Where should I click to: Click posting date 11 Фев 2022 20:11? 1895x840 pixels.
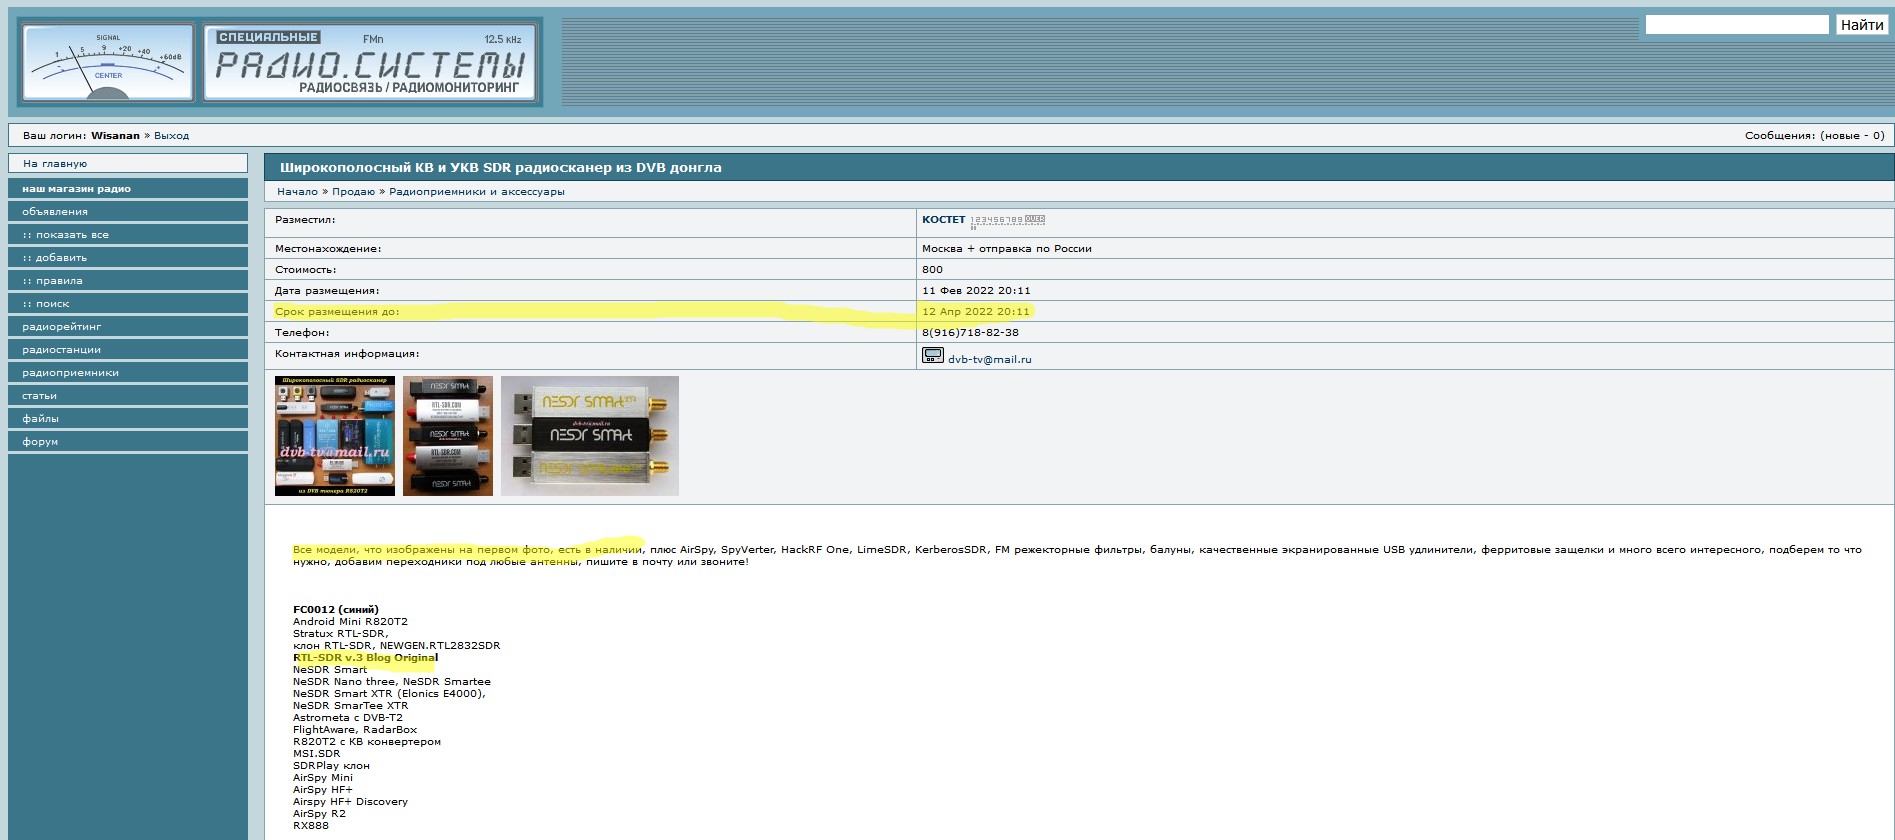point(976,291)
